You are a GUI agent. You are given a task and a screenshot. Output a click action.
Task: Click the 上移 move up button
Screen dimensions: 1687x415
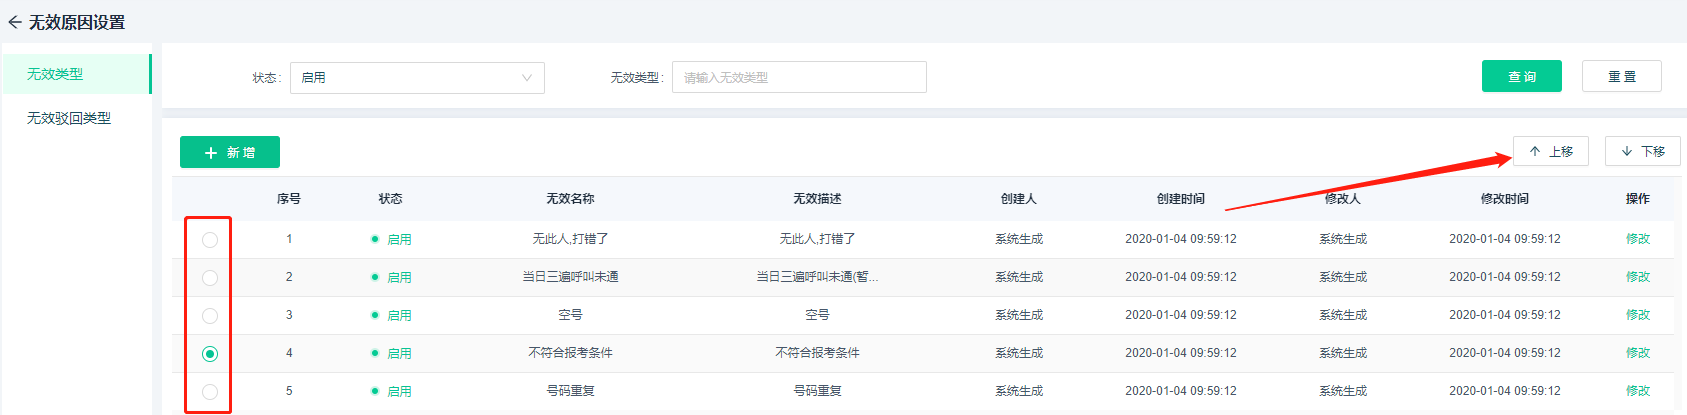coord(1550,151)
